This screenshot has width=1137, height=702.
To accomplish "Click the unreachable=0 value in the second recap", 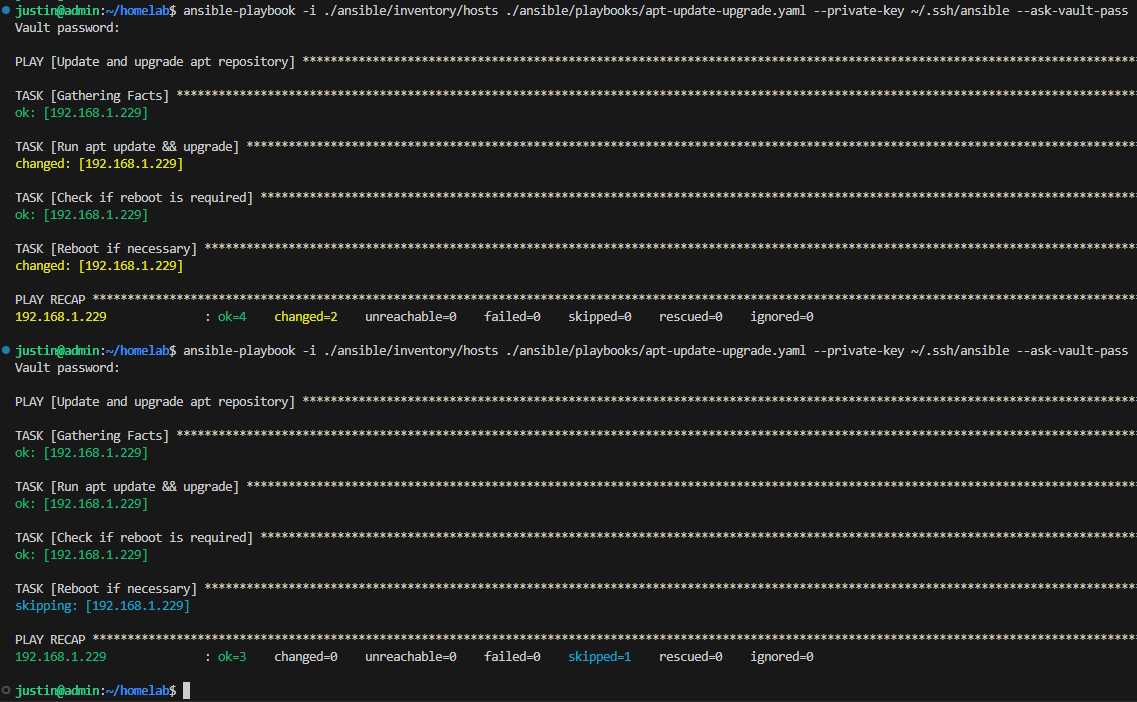I will click(x=410, y=657).
